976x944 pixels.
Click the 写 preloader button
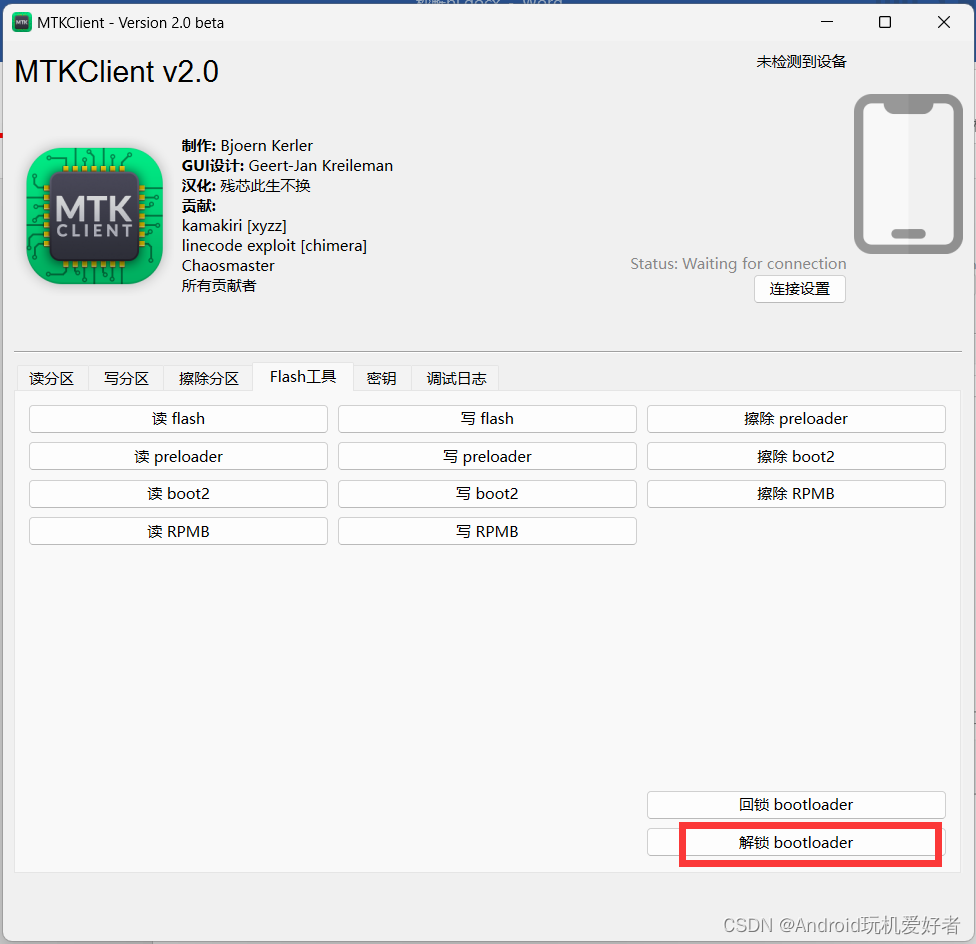(487, 457)
